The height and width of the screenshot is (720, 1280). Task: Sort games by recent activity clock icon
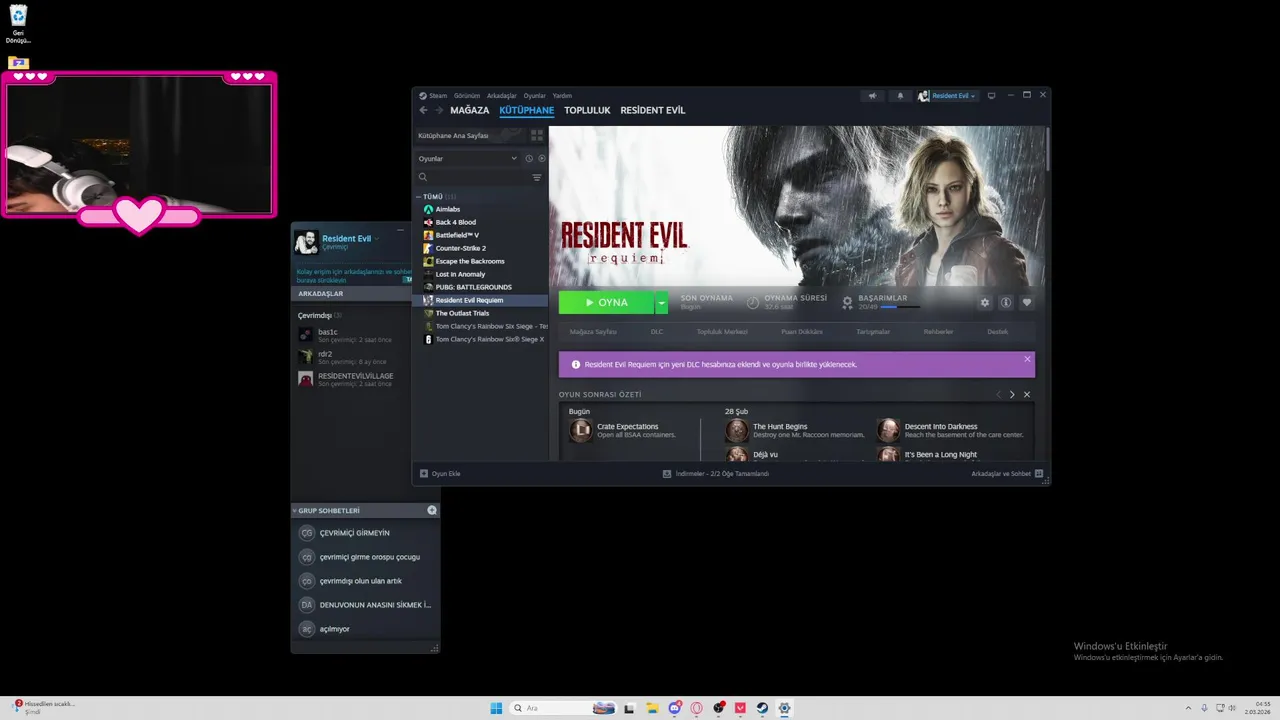[529, 159]
